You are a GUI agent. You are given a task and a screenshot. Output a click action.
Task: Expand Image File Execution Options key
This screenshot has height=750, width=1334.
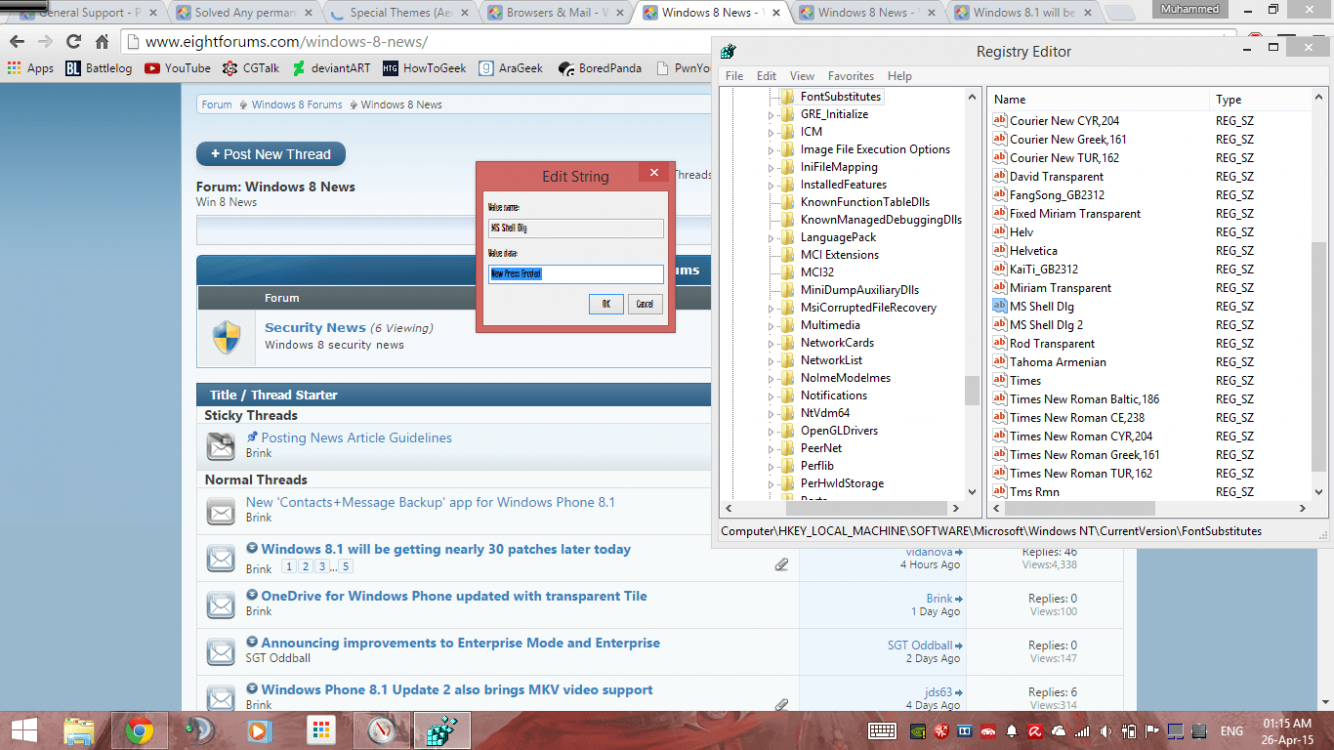771,150
